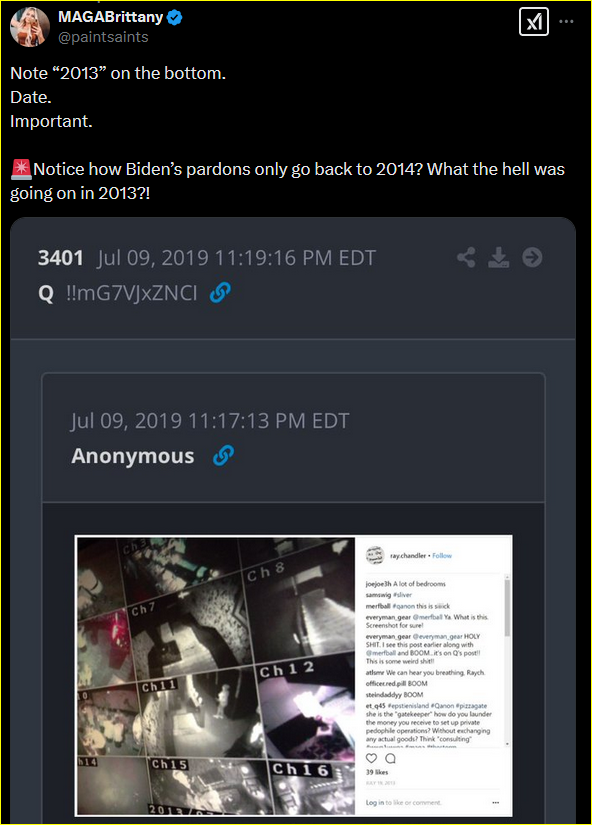
Task: Open the Instagram comment bubble icon
Action: click(390, 758)
